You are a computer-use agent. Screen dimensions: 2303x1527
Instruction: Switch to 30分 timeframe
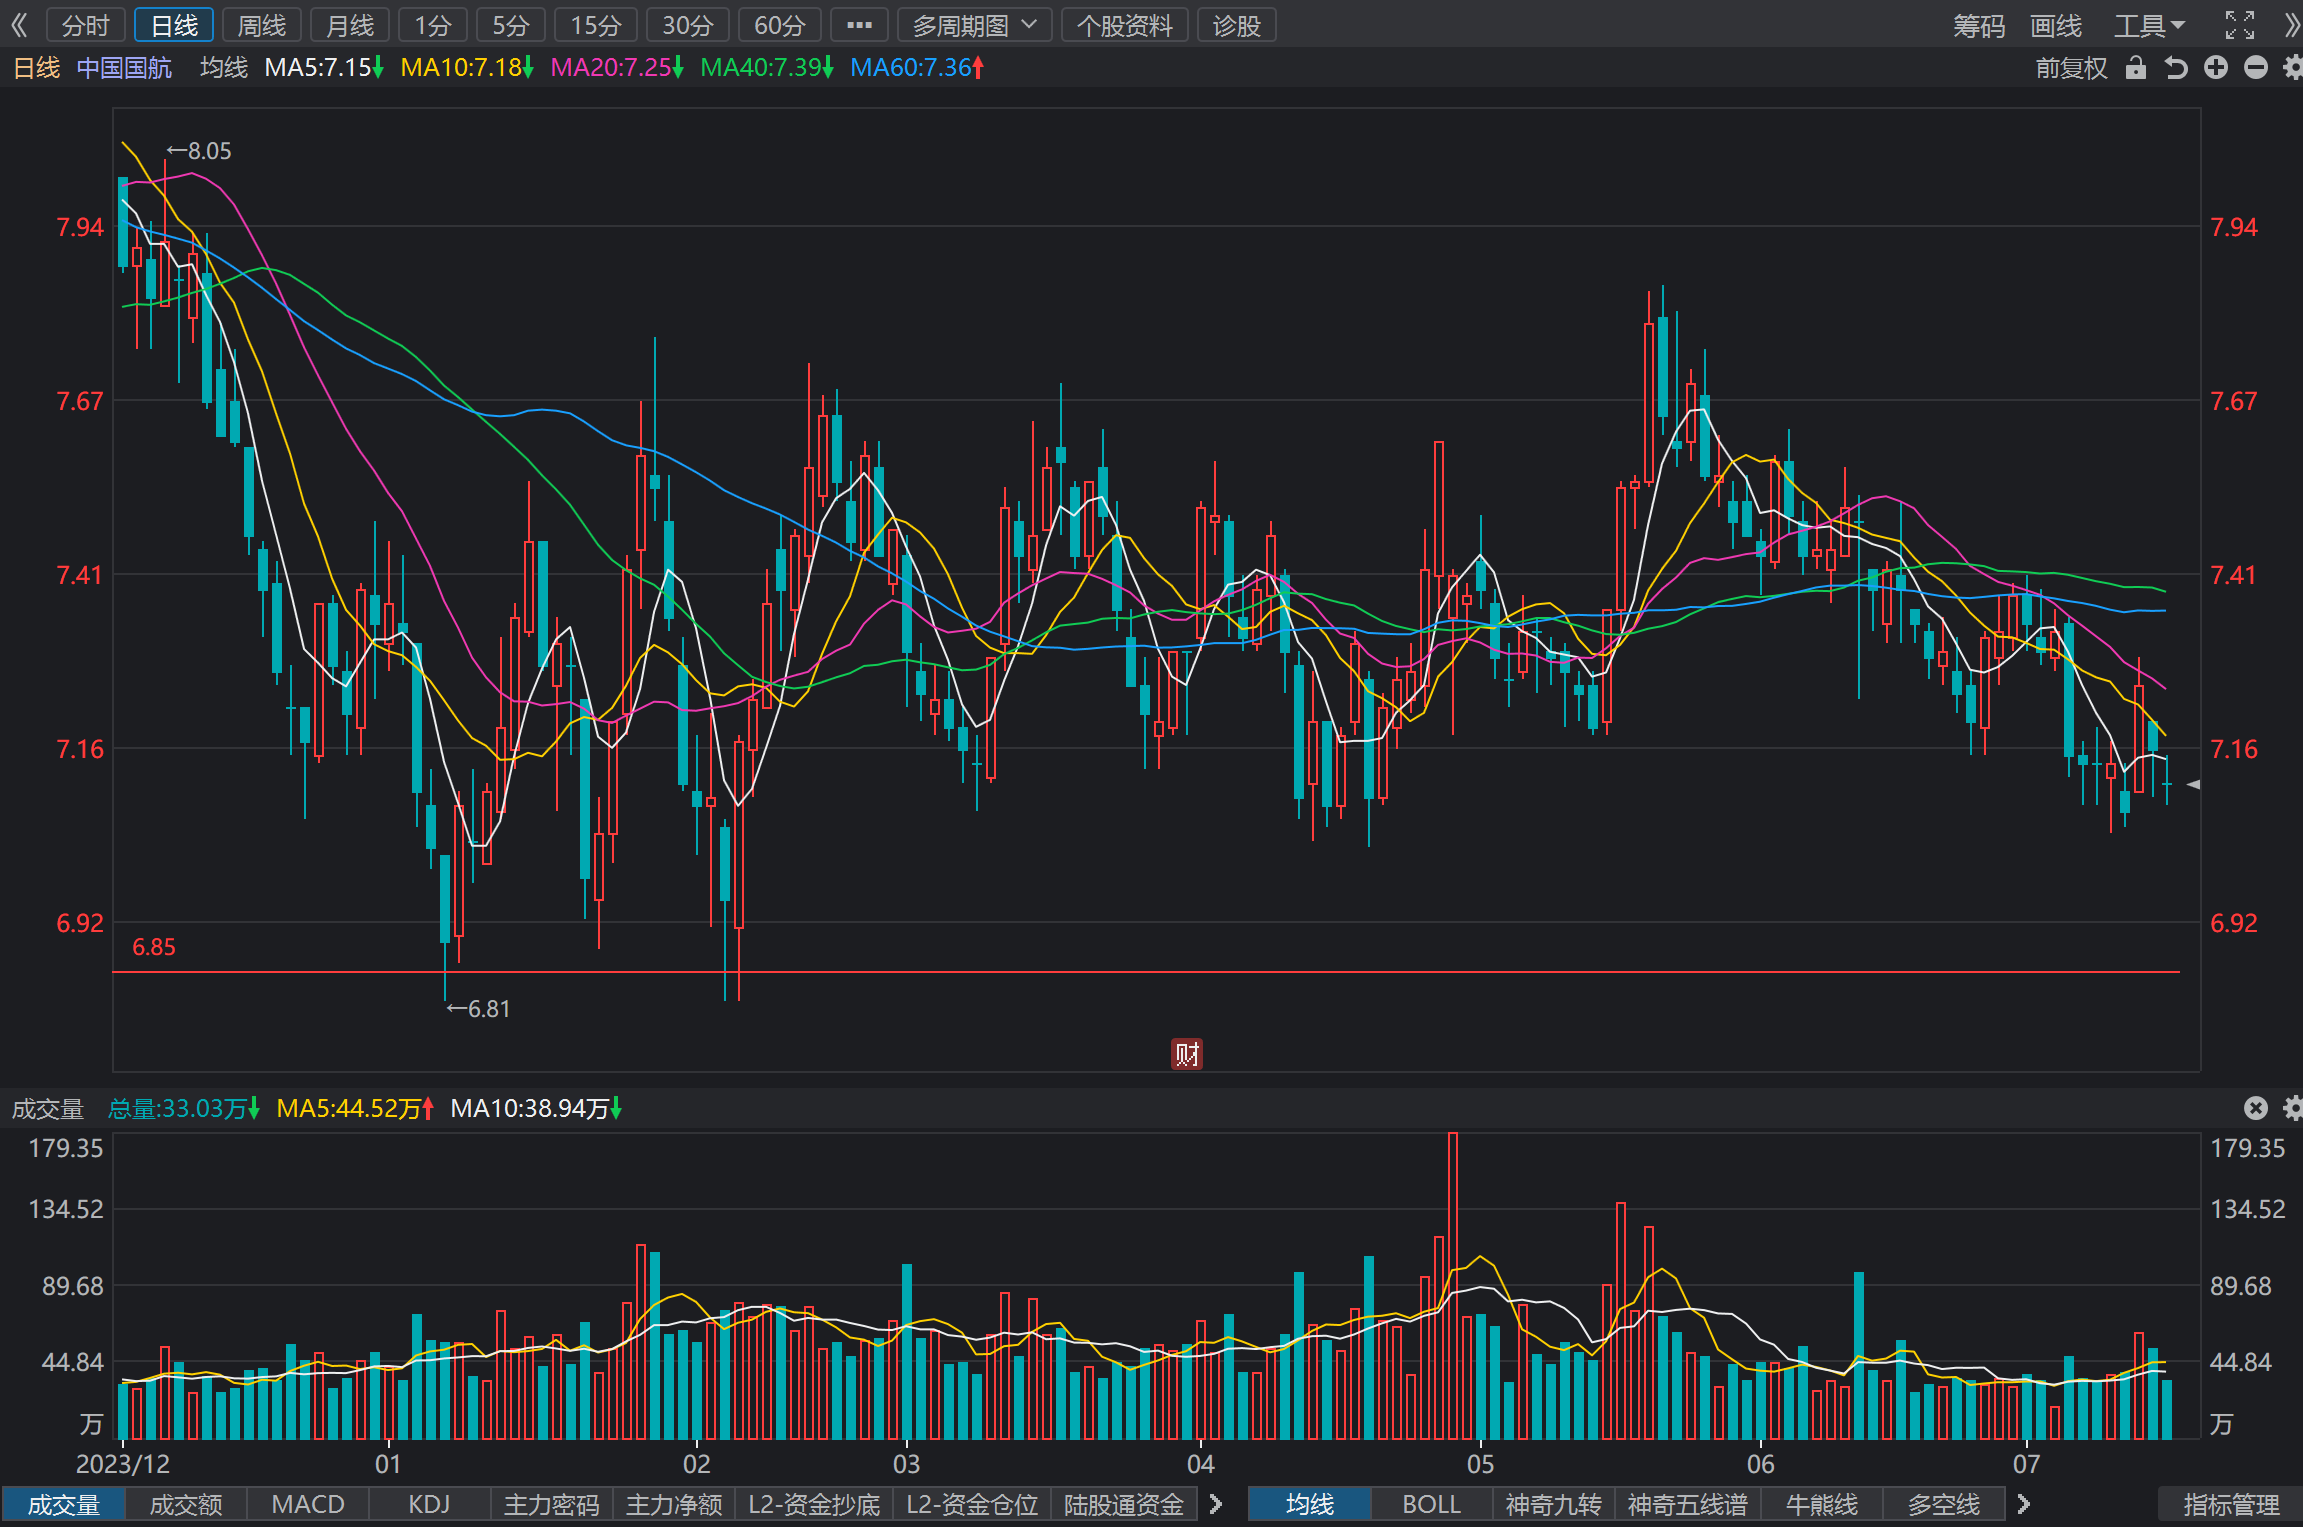point(688,25)
